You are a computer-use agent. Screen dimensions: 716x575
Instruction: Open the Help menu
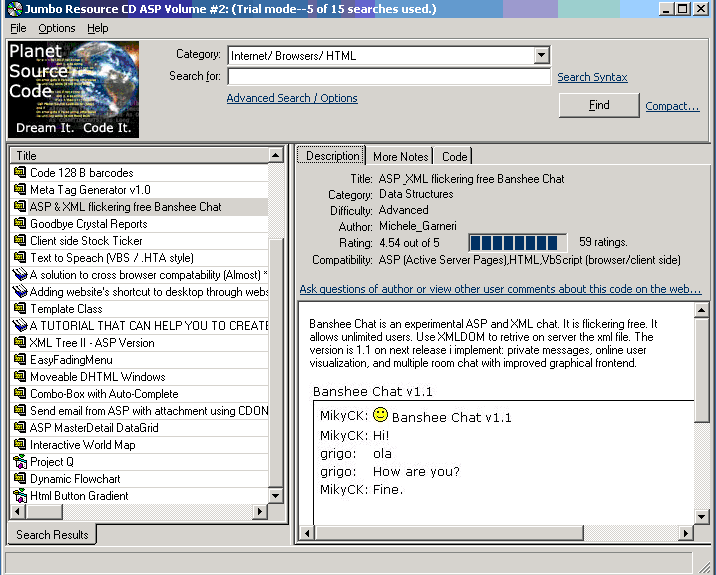(x=98, y=28)
